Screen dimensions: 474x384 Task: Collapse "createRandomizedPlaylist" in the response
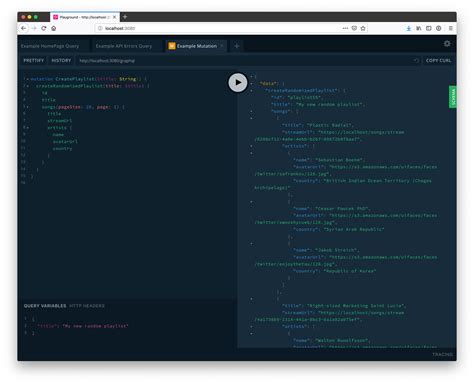(x=252, y=90)
